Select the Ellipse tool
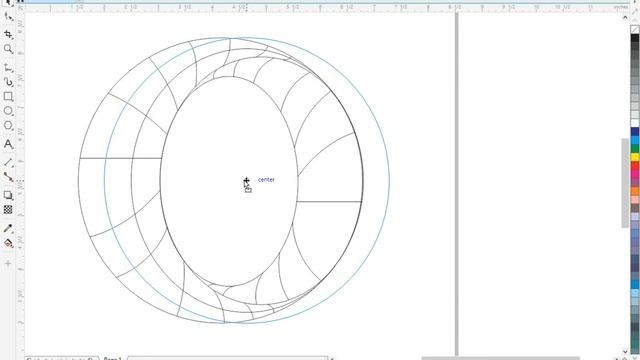This screenshot has height=360, width=640. 8,111
